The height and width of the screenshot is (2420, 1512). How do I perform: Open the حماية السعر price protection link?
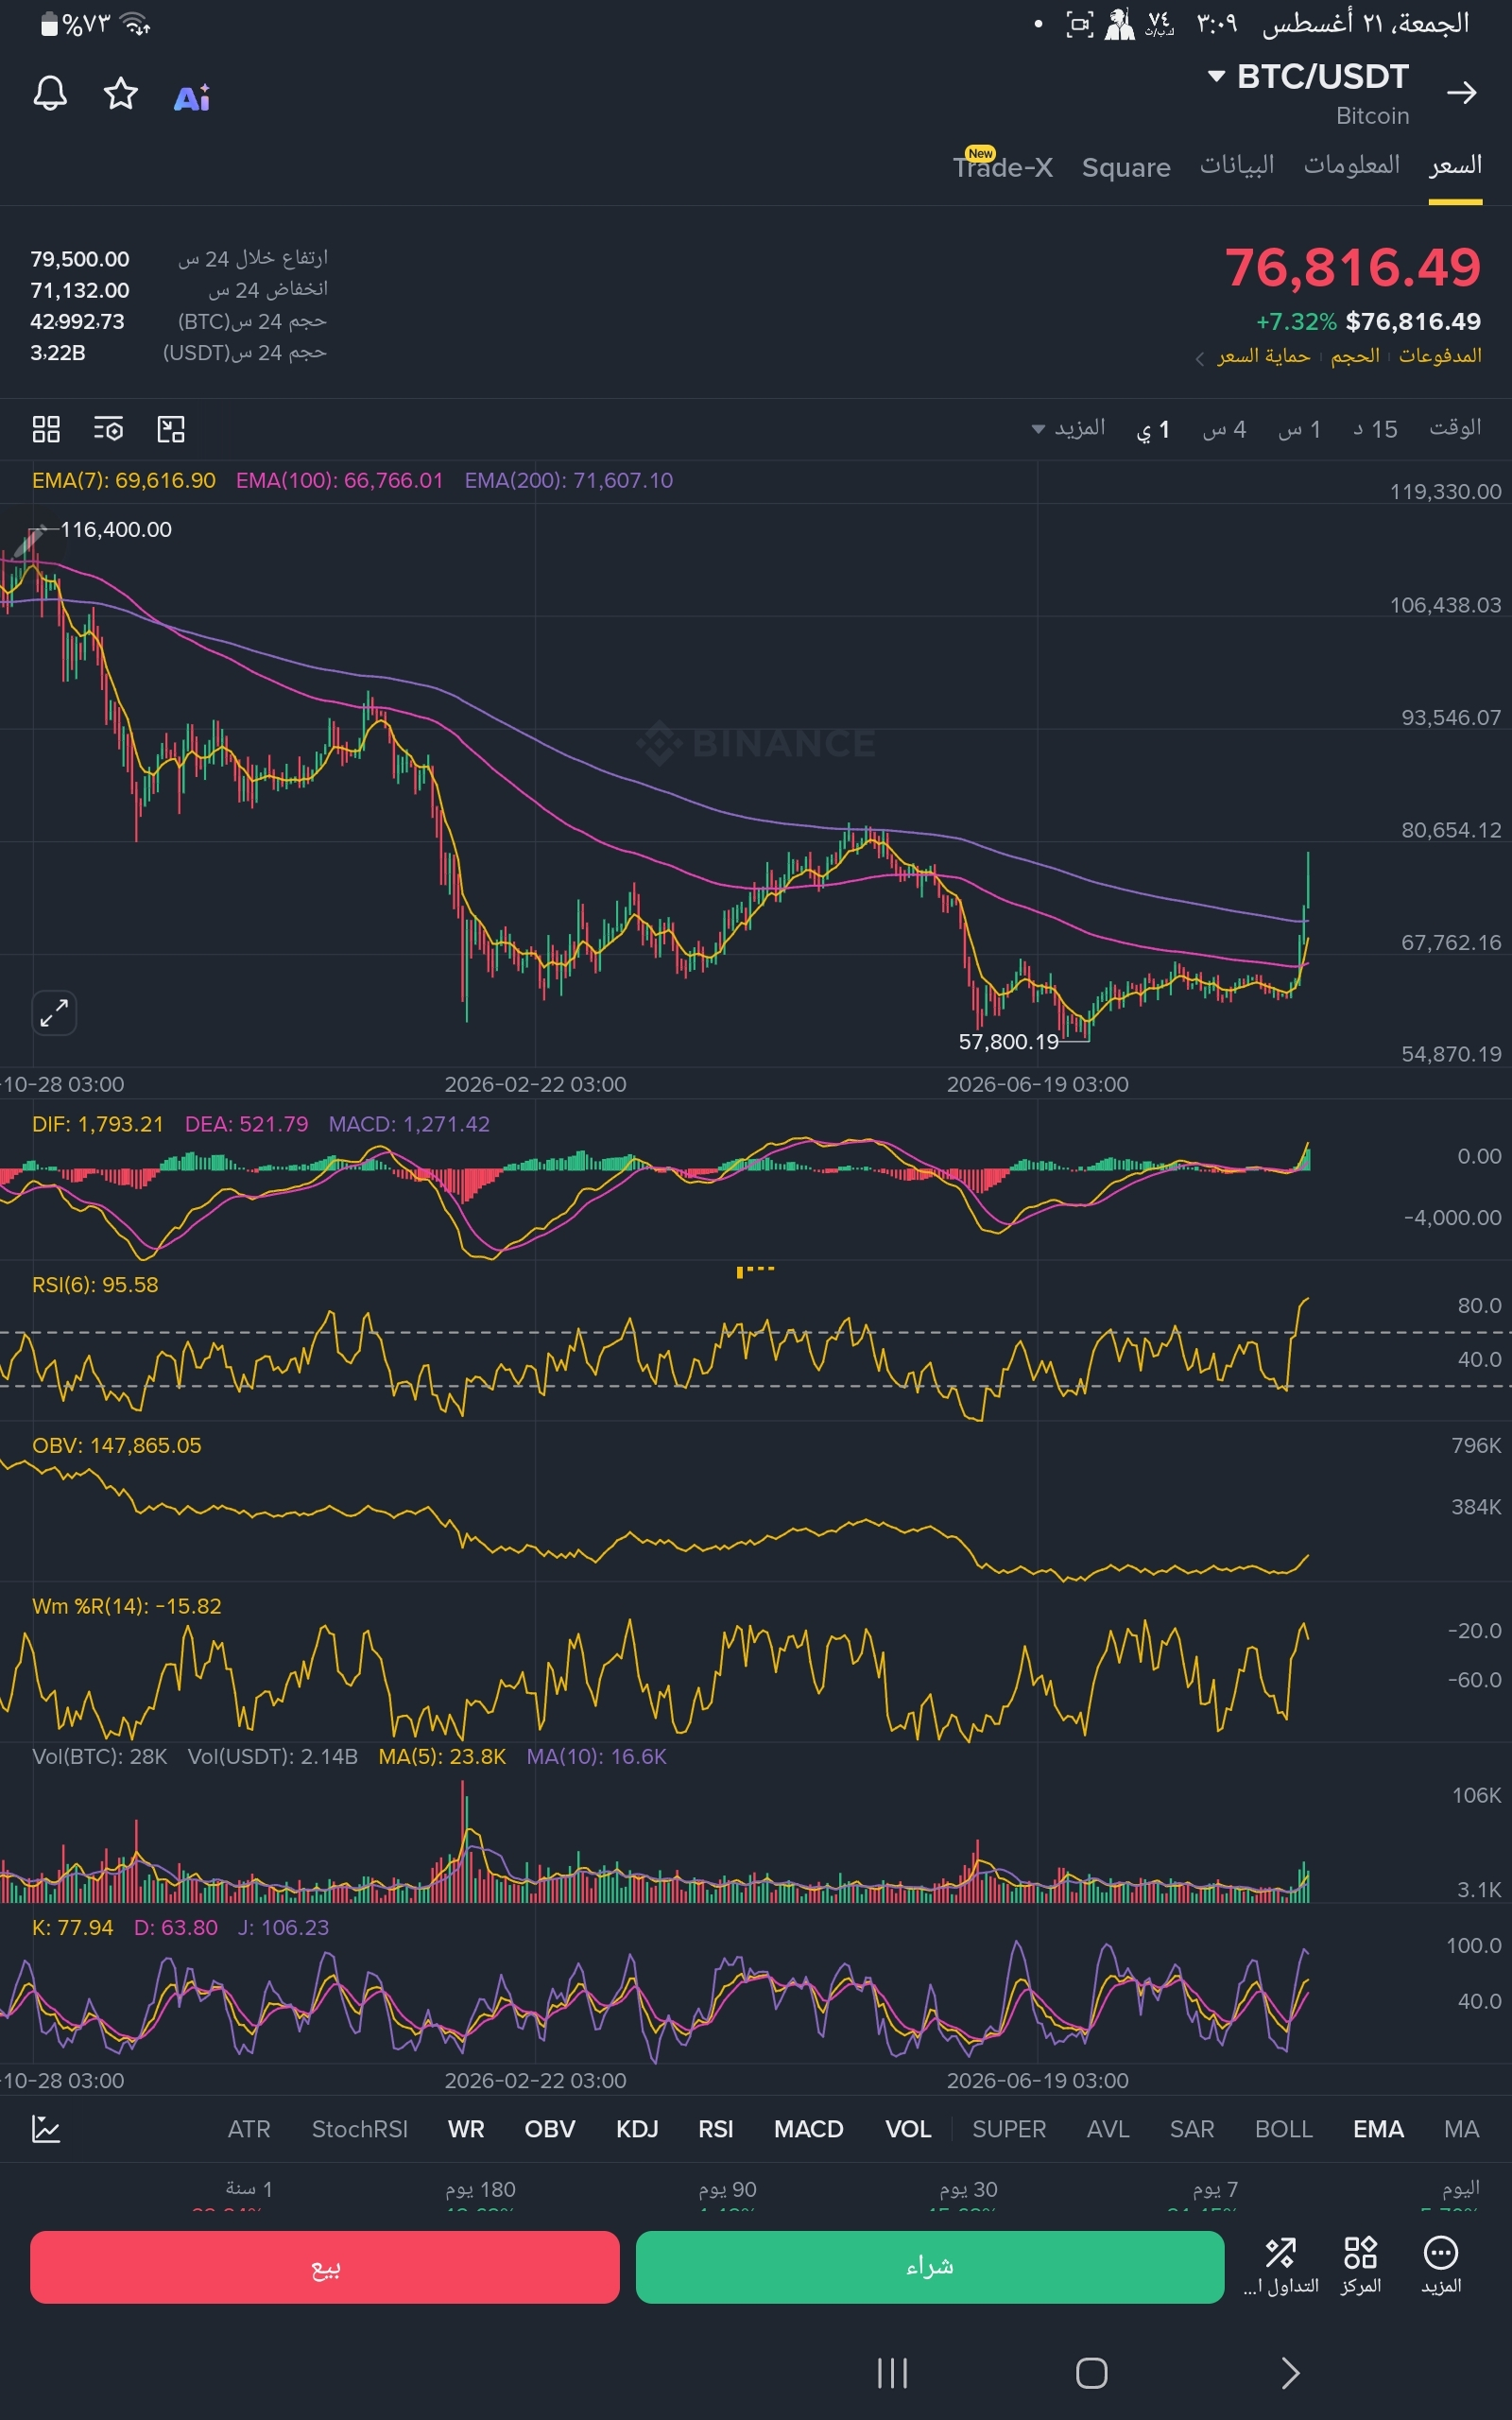[1263, 356]
